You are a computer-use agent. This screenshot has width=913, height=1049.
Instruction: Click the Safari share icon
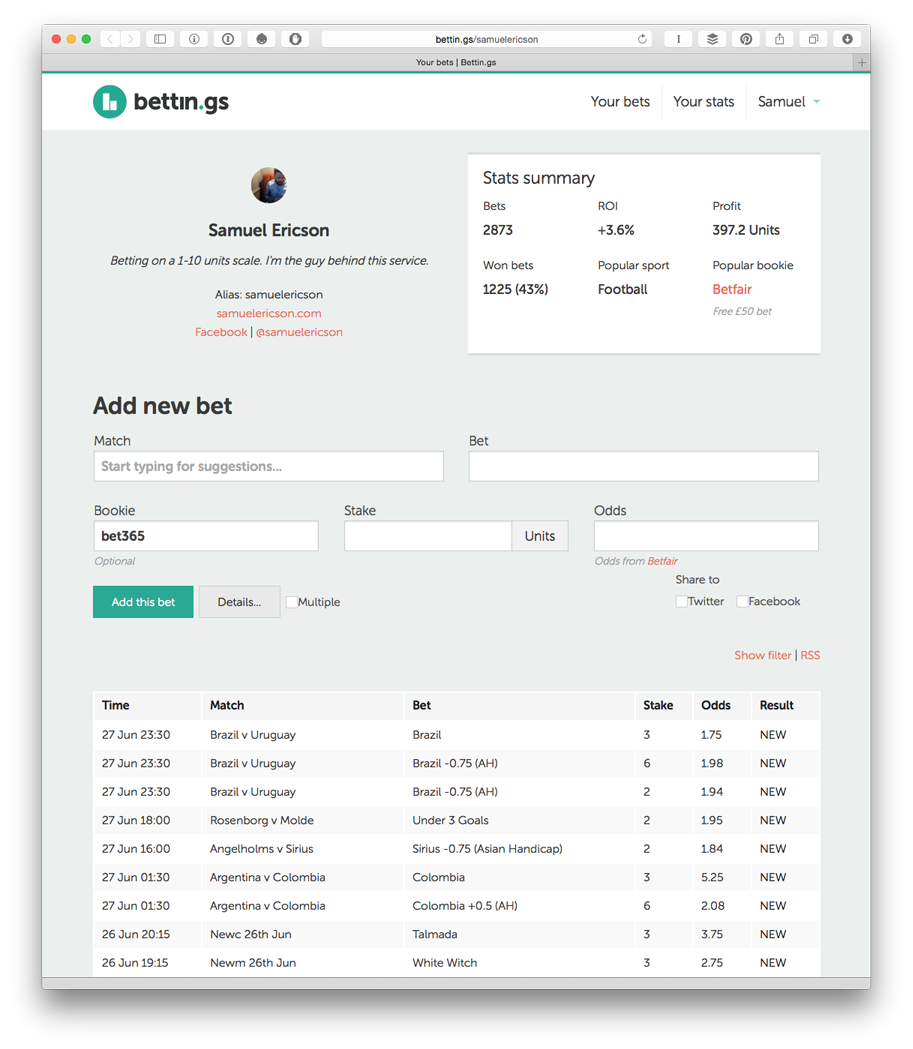[780, 38]
